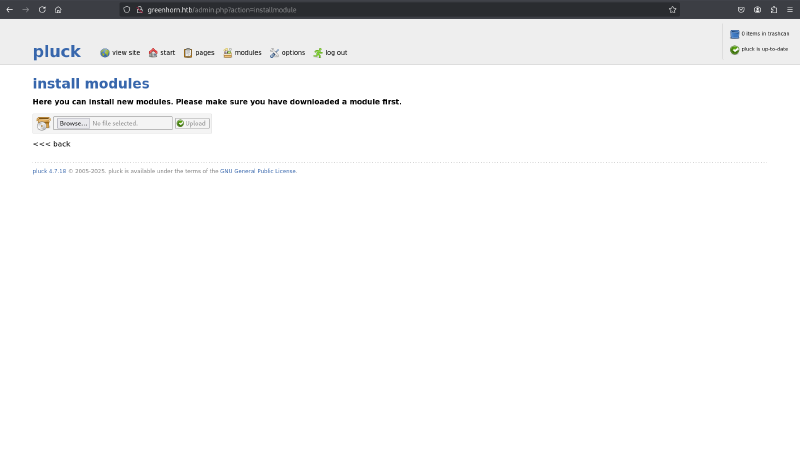800x451 pixels.
Task: Click the view site globe icon
Action: pos(105,53)
